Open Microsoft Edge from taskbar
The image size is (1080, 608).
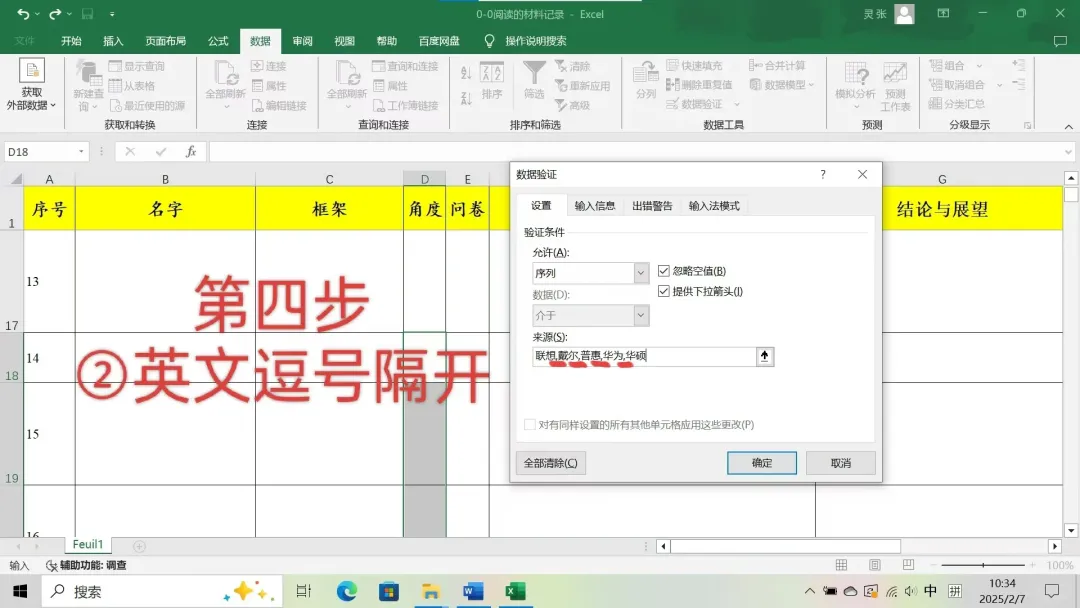point(346,591)
